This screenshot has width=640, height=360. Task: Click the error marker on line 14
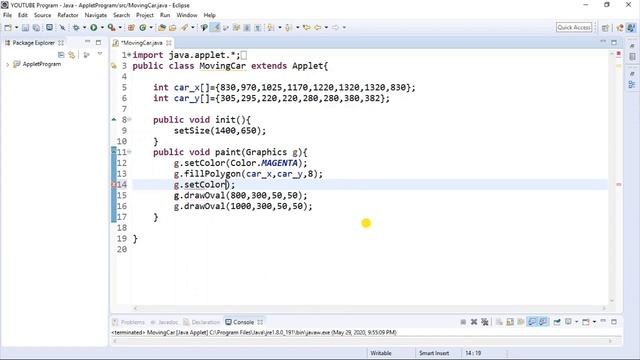point(114,184)
